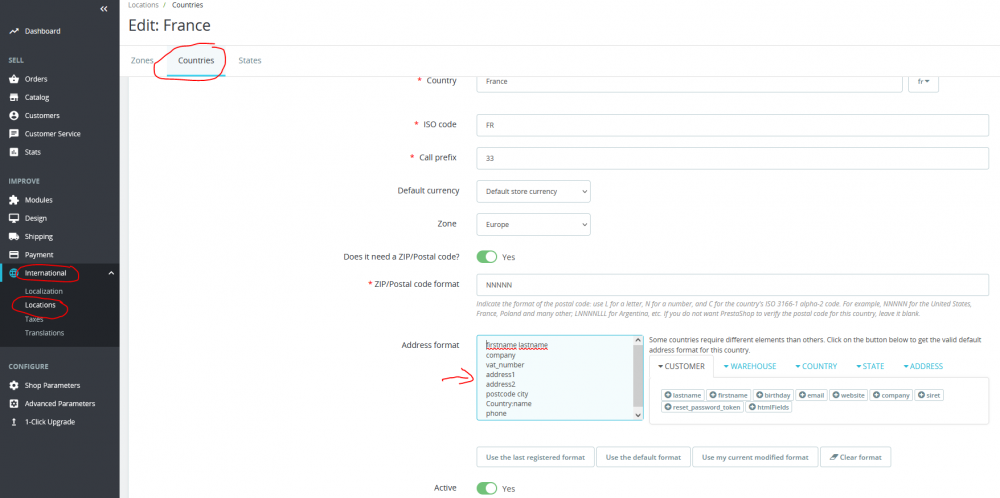This screenshot has width=1000, height=498.
Task: Open the Zone dropdown showing Europe
Action: pos(533,224)
